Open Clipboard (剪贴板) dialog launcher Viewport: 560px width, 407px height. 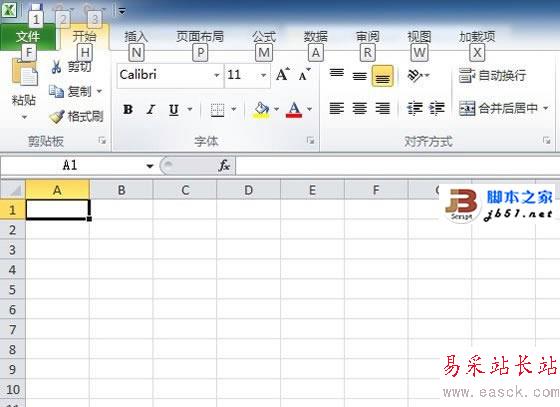(x=102, y=141)
